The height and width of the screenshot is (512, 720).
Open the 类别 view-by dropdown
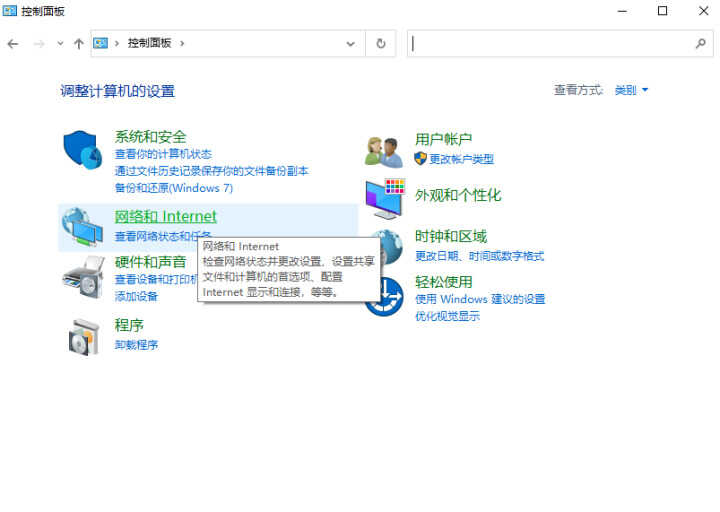[631, 90]
